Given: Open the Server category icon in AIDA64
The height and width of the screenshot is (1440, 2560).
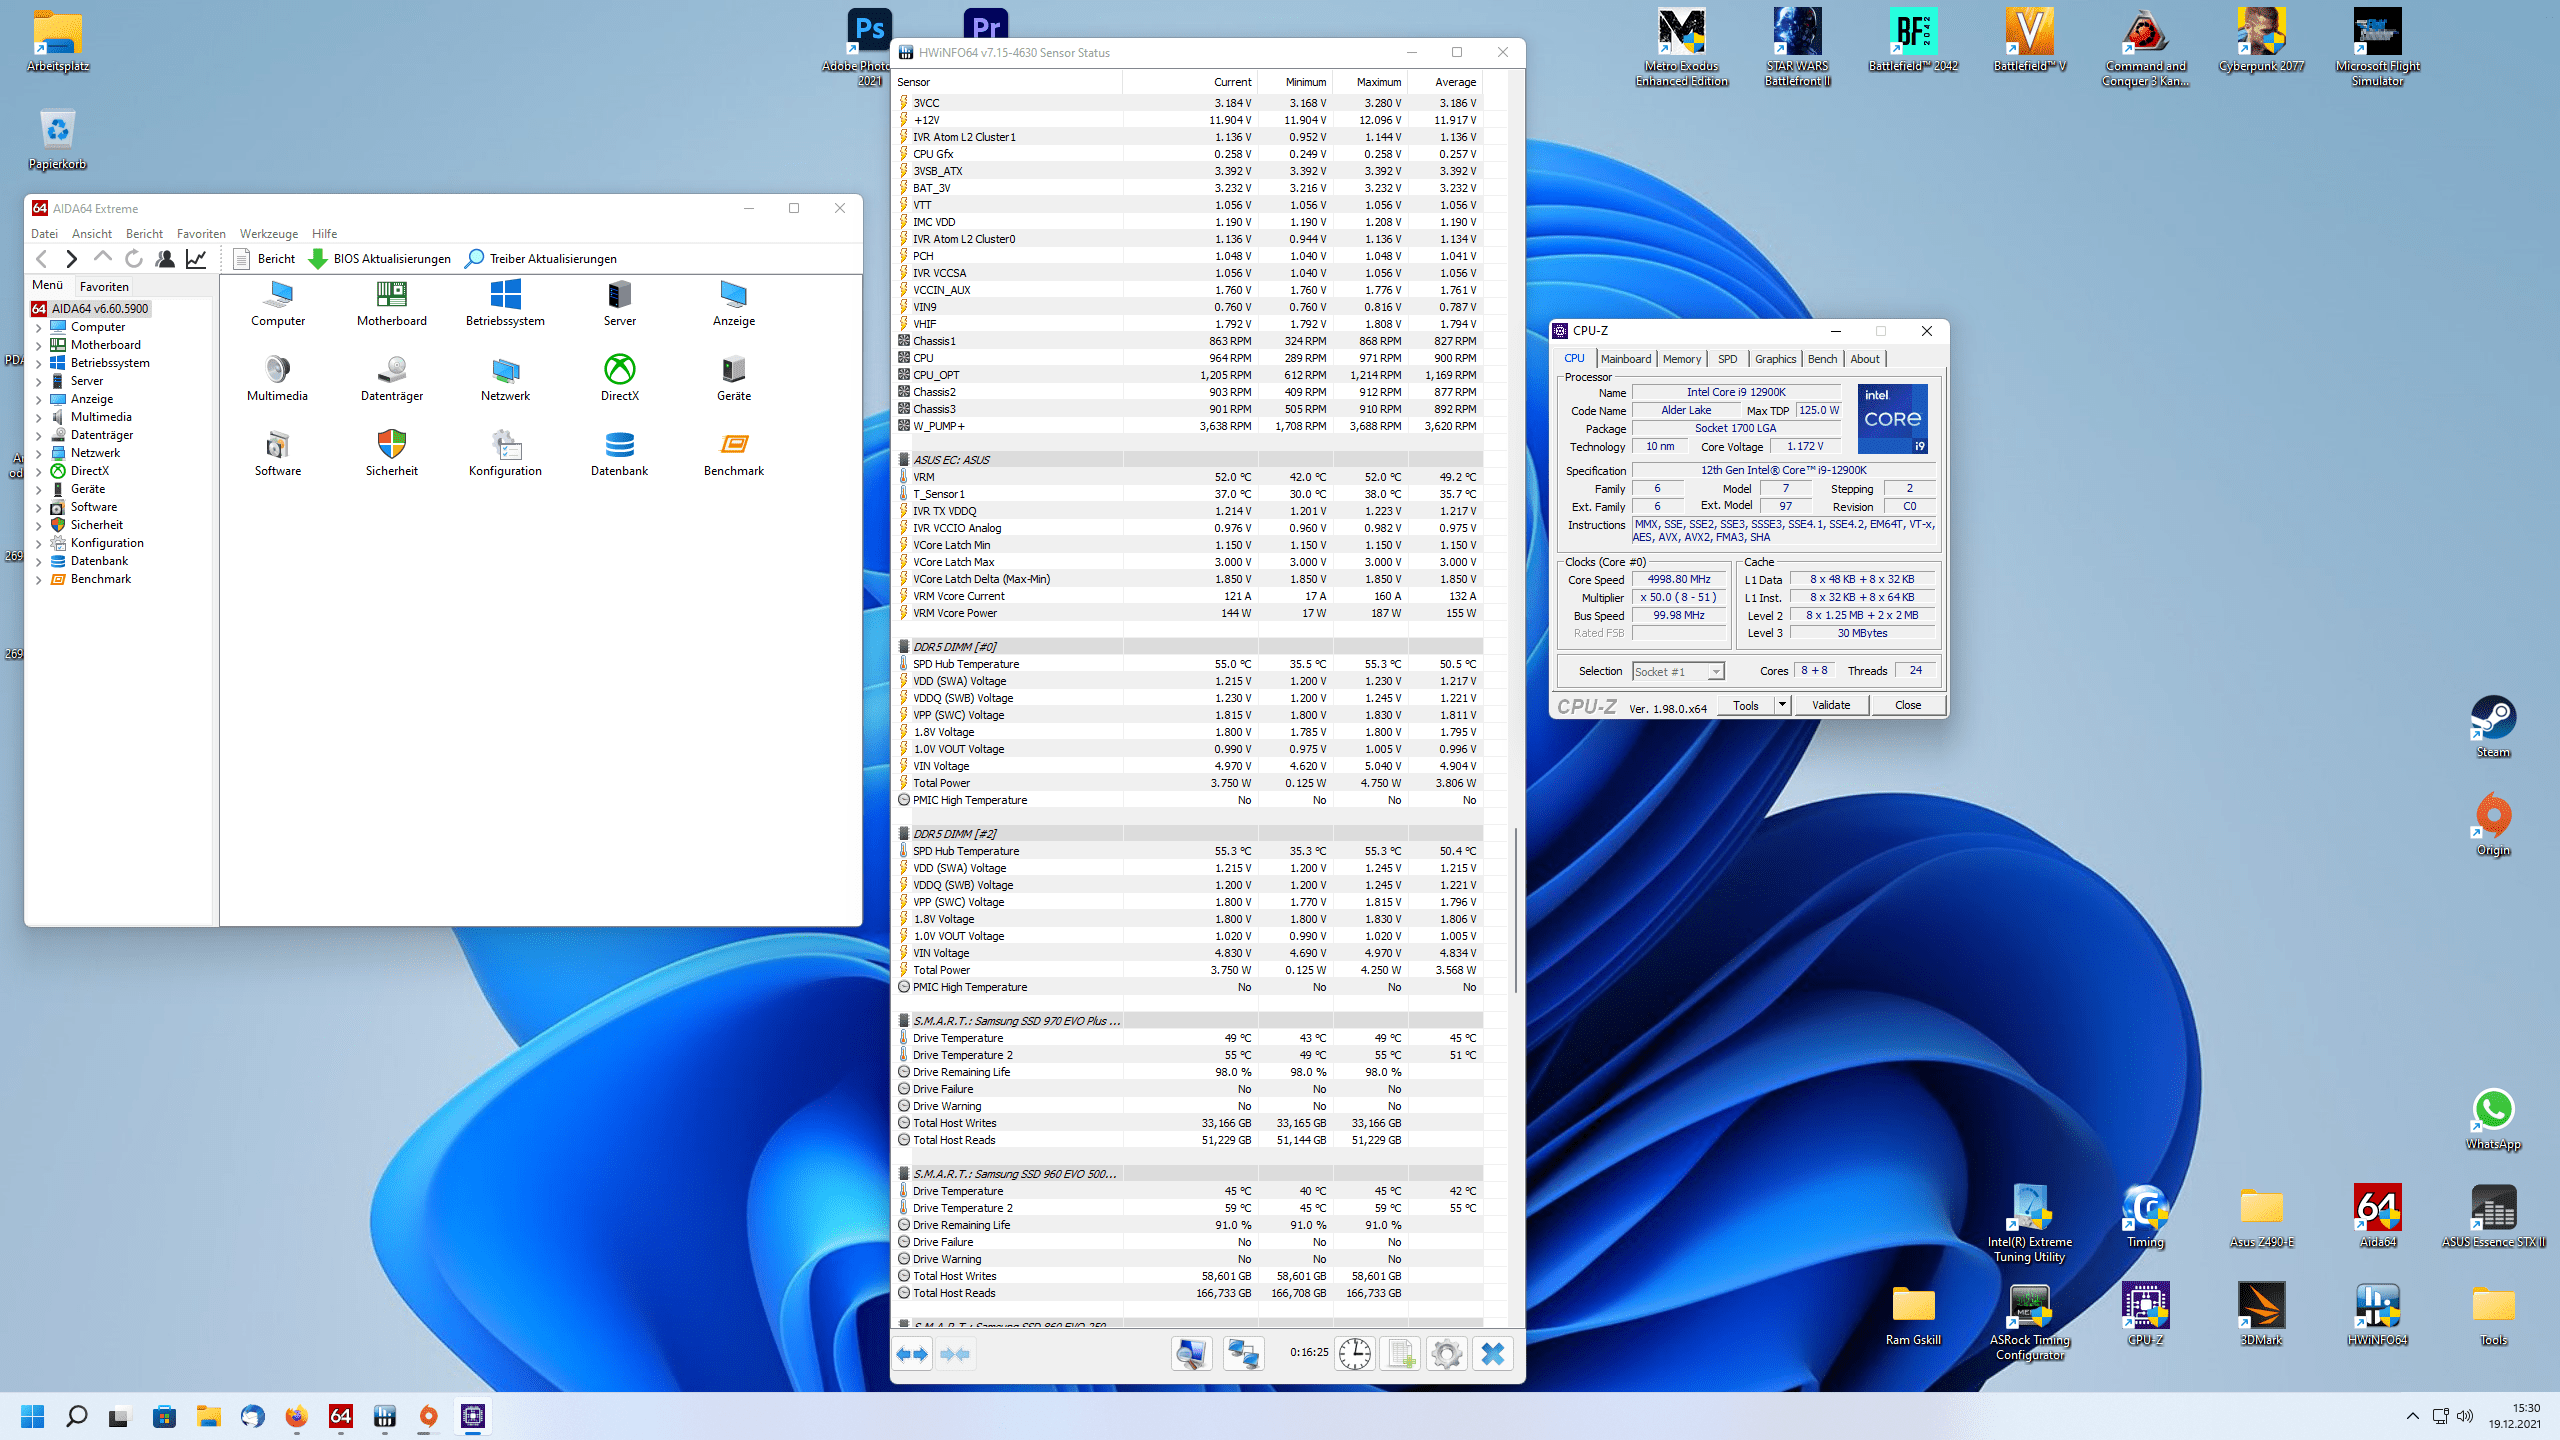Looking at the screenshot, I should pos(619,303).
